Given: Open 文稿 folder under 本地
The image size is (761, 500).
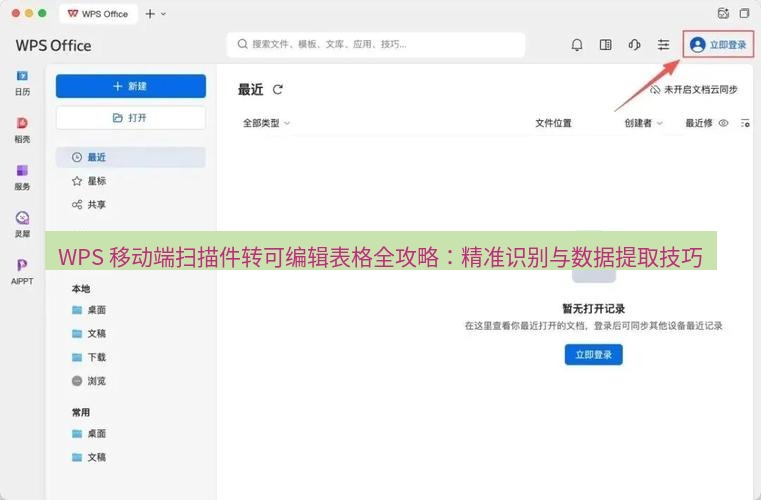Looking at the screenshot, I should pos(89,333).
